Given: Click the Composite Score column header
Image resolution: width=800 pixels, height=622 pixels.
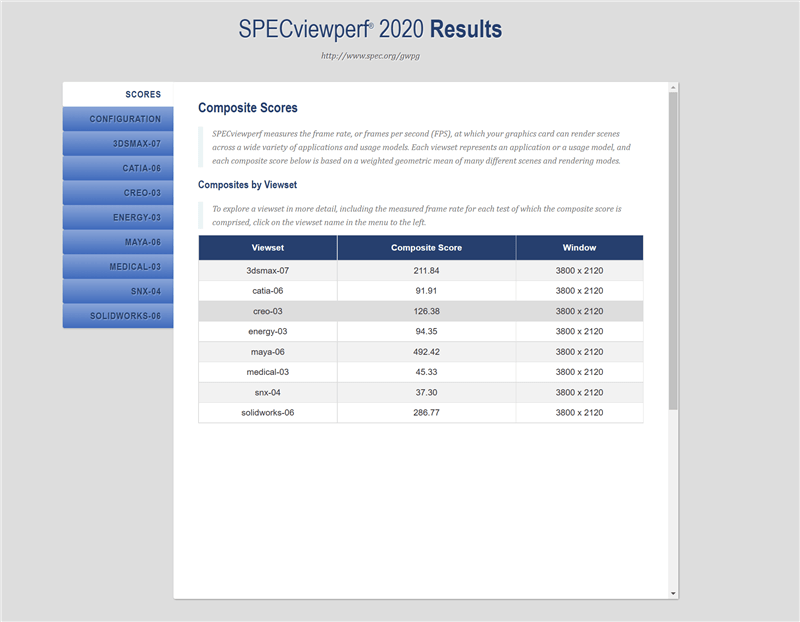Looking at the screenshot, I should (x=427, y=247).
